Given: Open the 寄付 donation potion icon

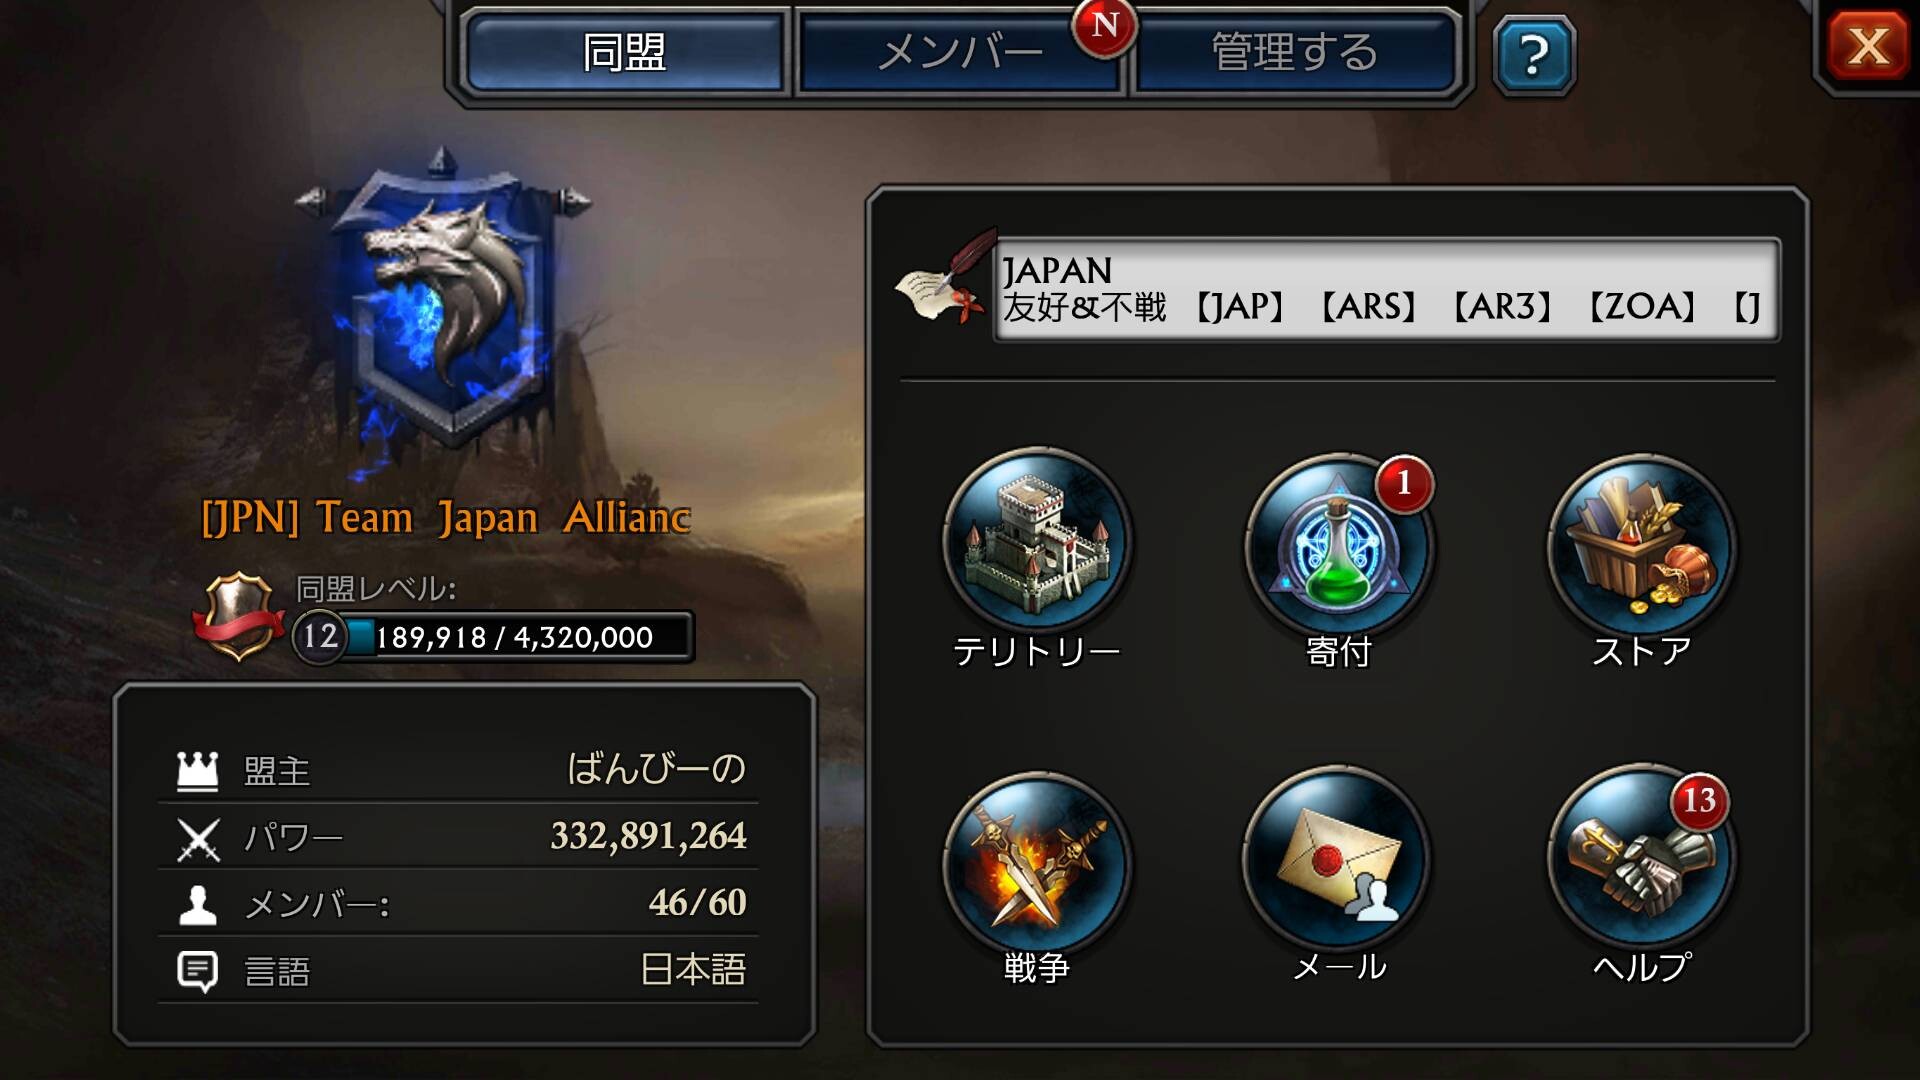Looking at the screenshot, I should click(1339, 546).
